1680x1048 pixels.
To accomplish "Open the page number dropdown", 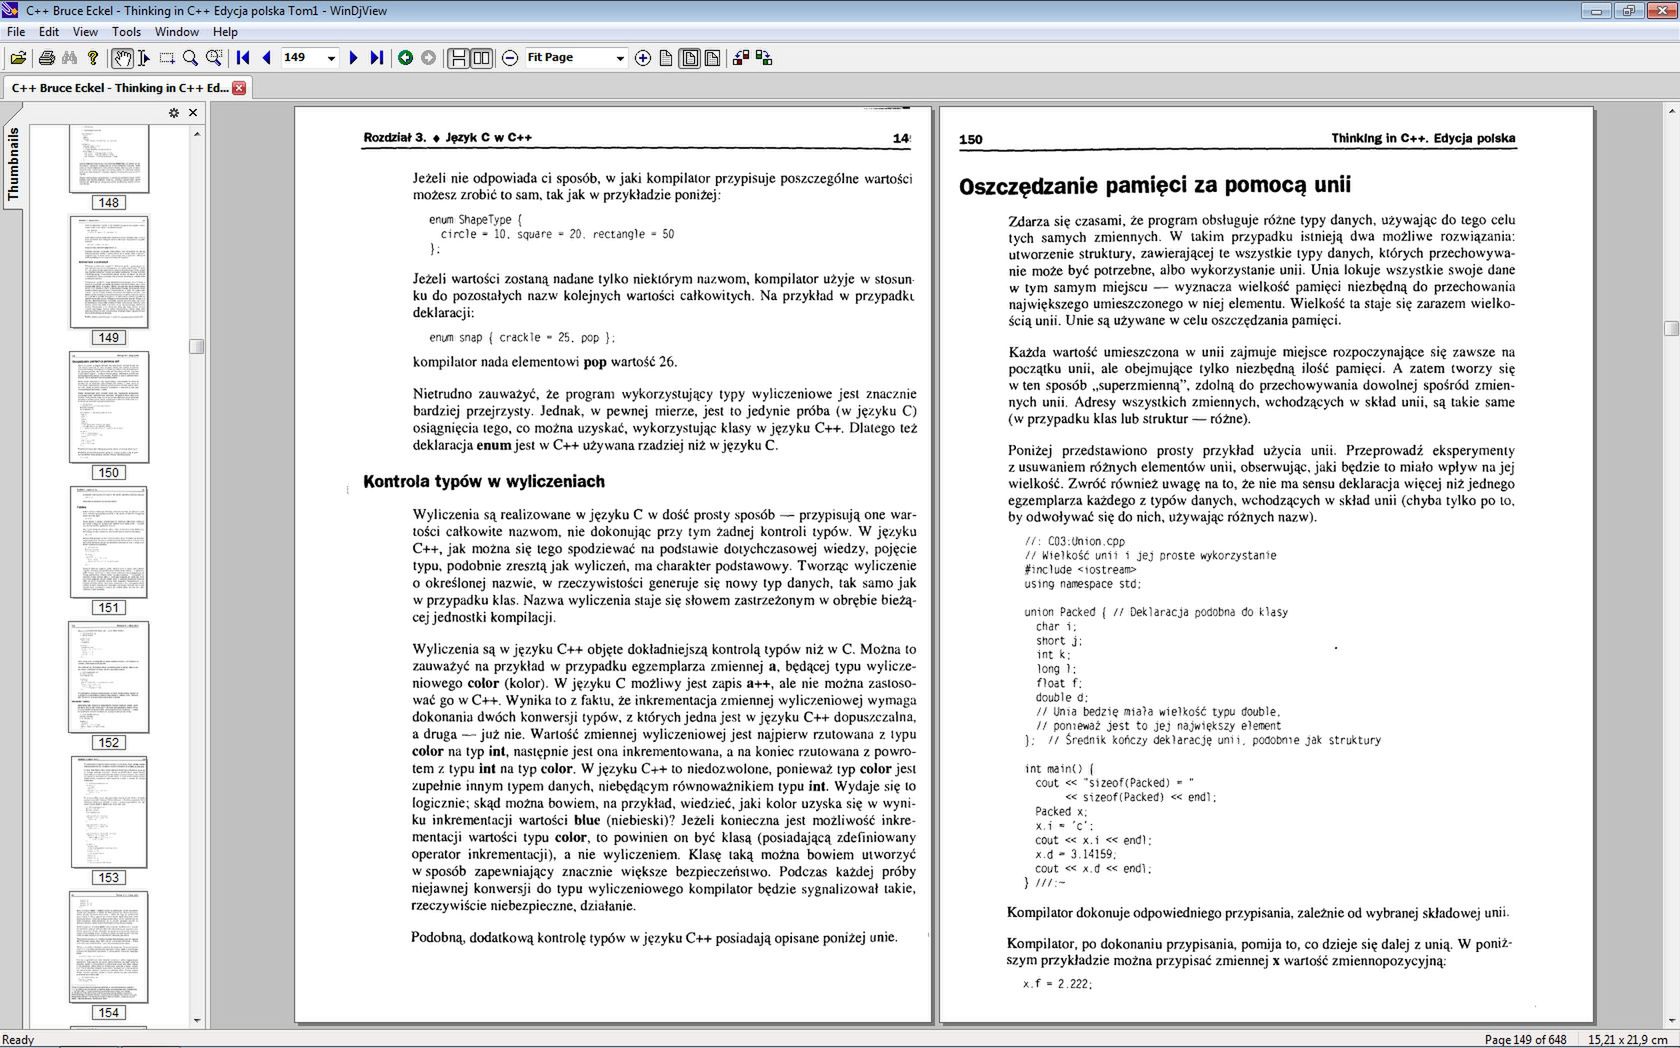I will point(331,58).
